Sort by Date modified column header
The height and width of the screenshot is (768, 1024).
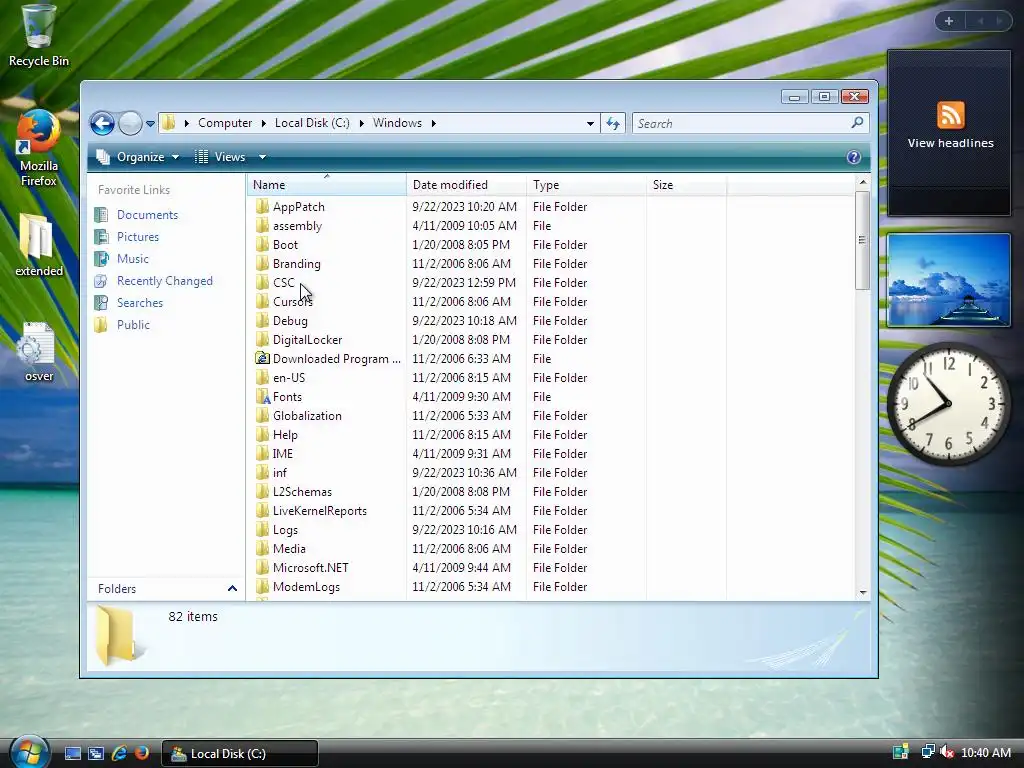466,185
